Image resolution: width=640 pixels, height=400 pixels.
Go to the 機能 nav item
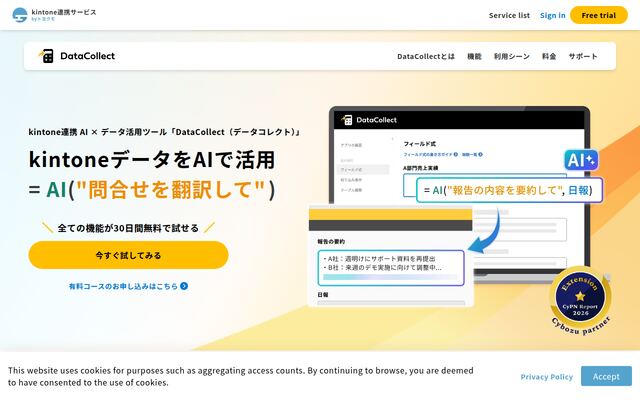coord(474,56)
